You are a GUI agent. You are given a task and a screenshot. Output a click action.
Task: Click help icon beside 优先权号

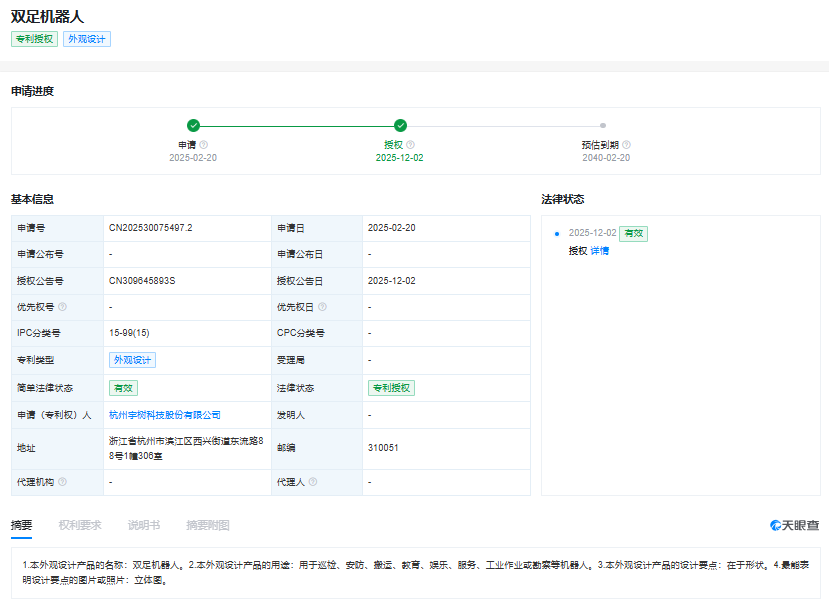click(x=63, y=307)
